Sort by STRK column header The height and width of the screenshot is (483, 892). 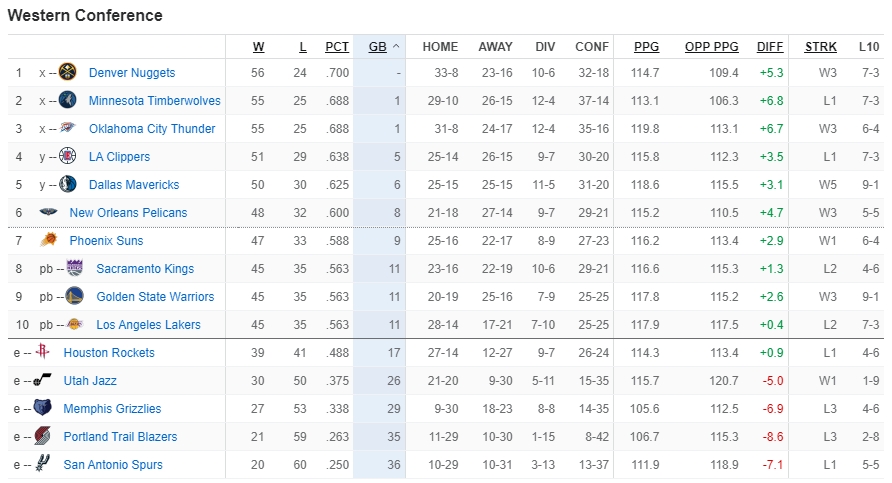[x=820, y=47]
